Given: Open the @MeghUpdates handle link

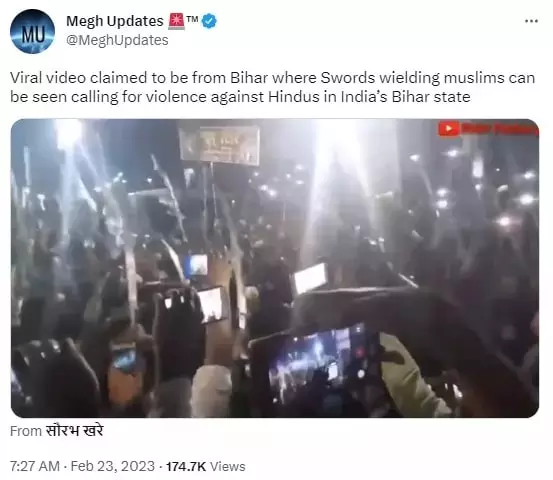Looking at the screenshot, I should pyautogui.click(x=117, y=40).
